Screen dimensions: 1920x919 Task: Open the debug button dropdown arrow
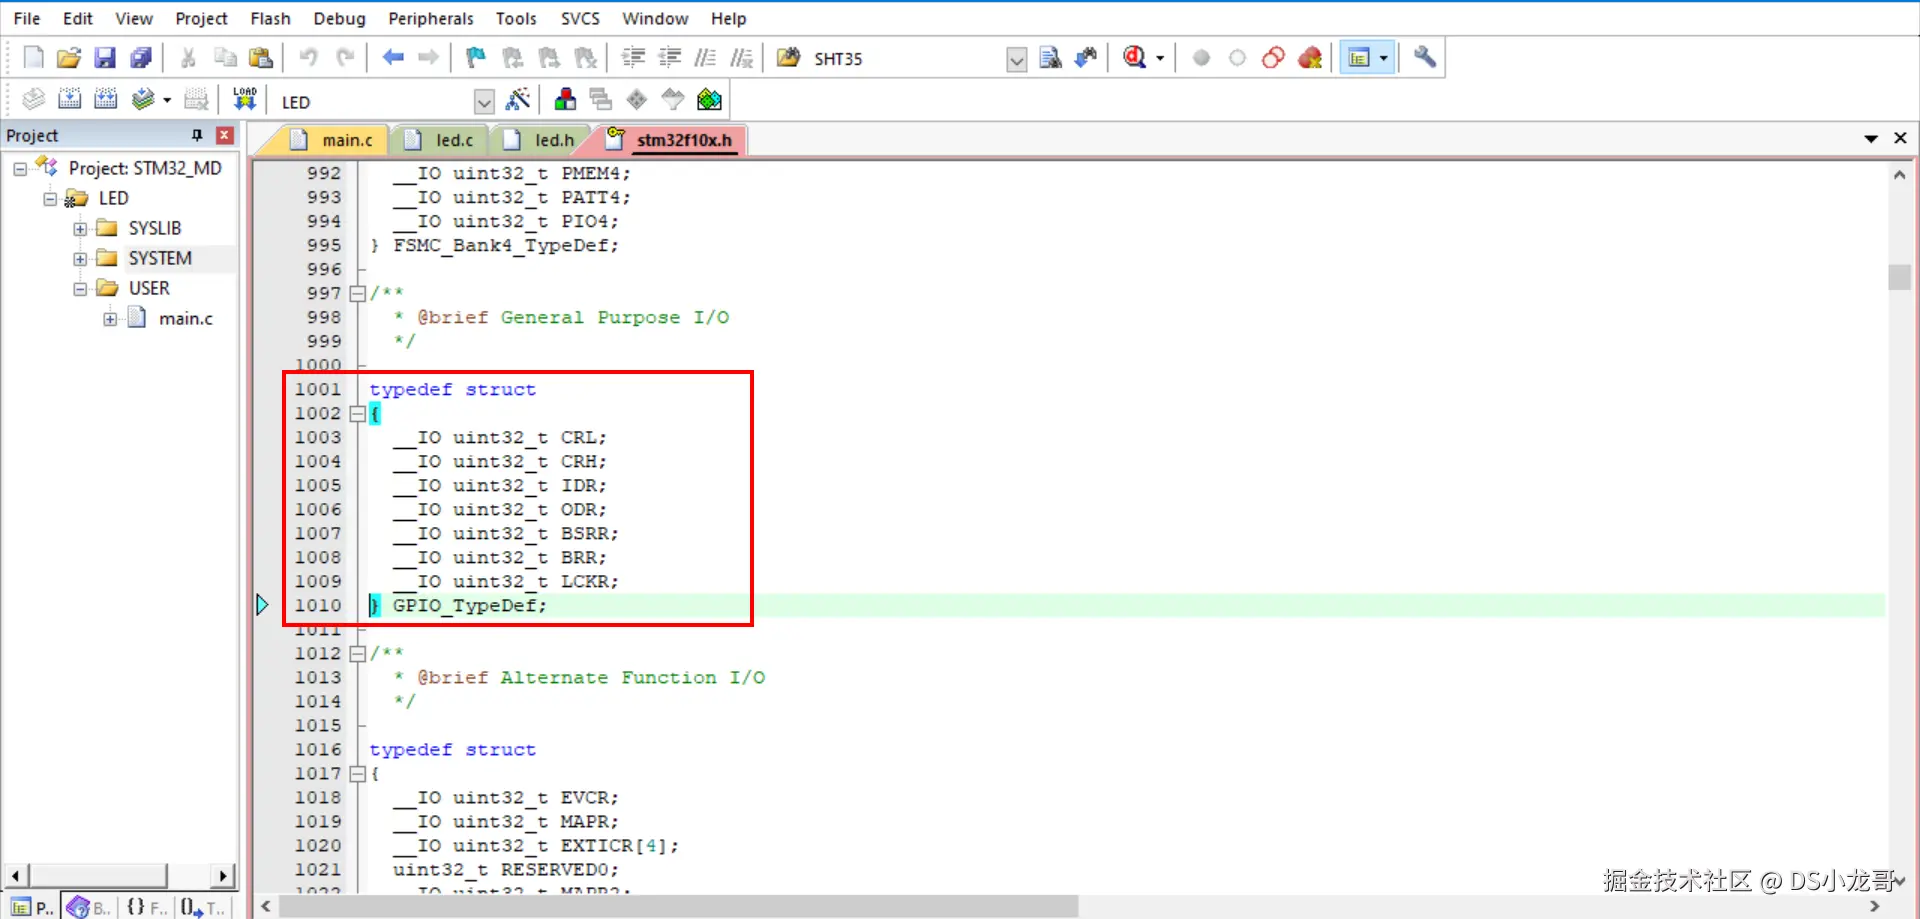coord(1160,58)
